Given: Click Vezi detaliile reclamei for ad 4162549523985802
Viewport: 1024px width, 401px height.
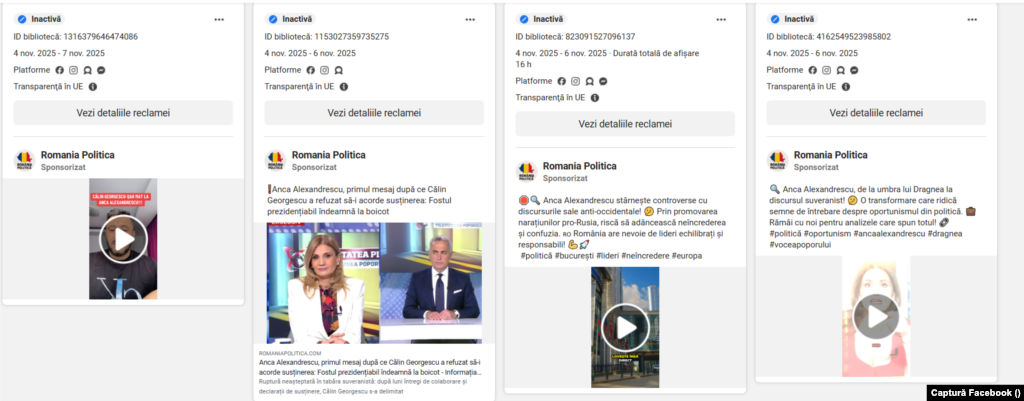Looking at the screenshot, I should 876,112.
